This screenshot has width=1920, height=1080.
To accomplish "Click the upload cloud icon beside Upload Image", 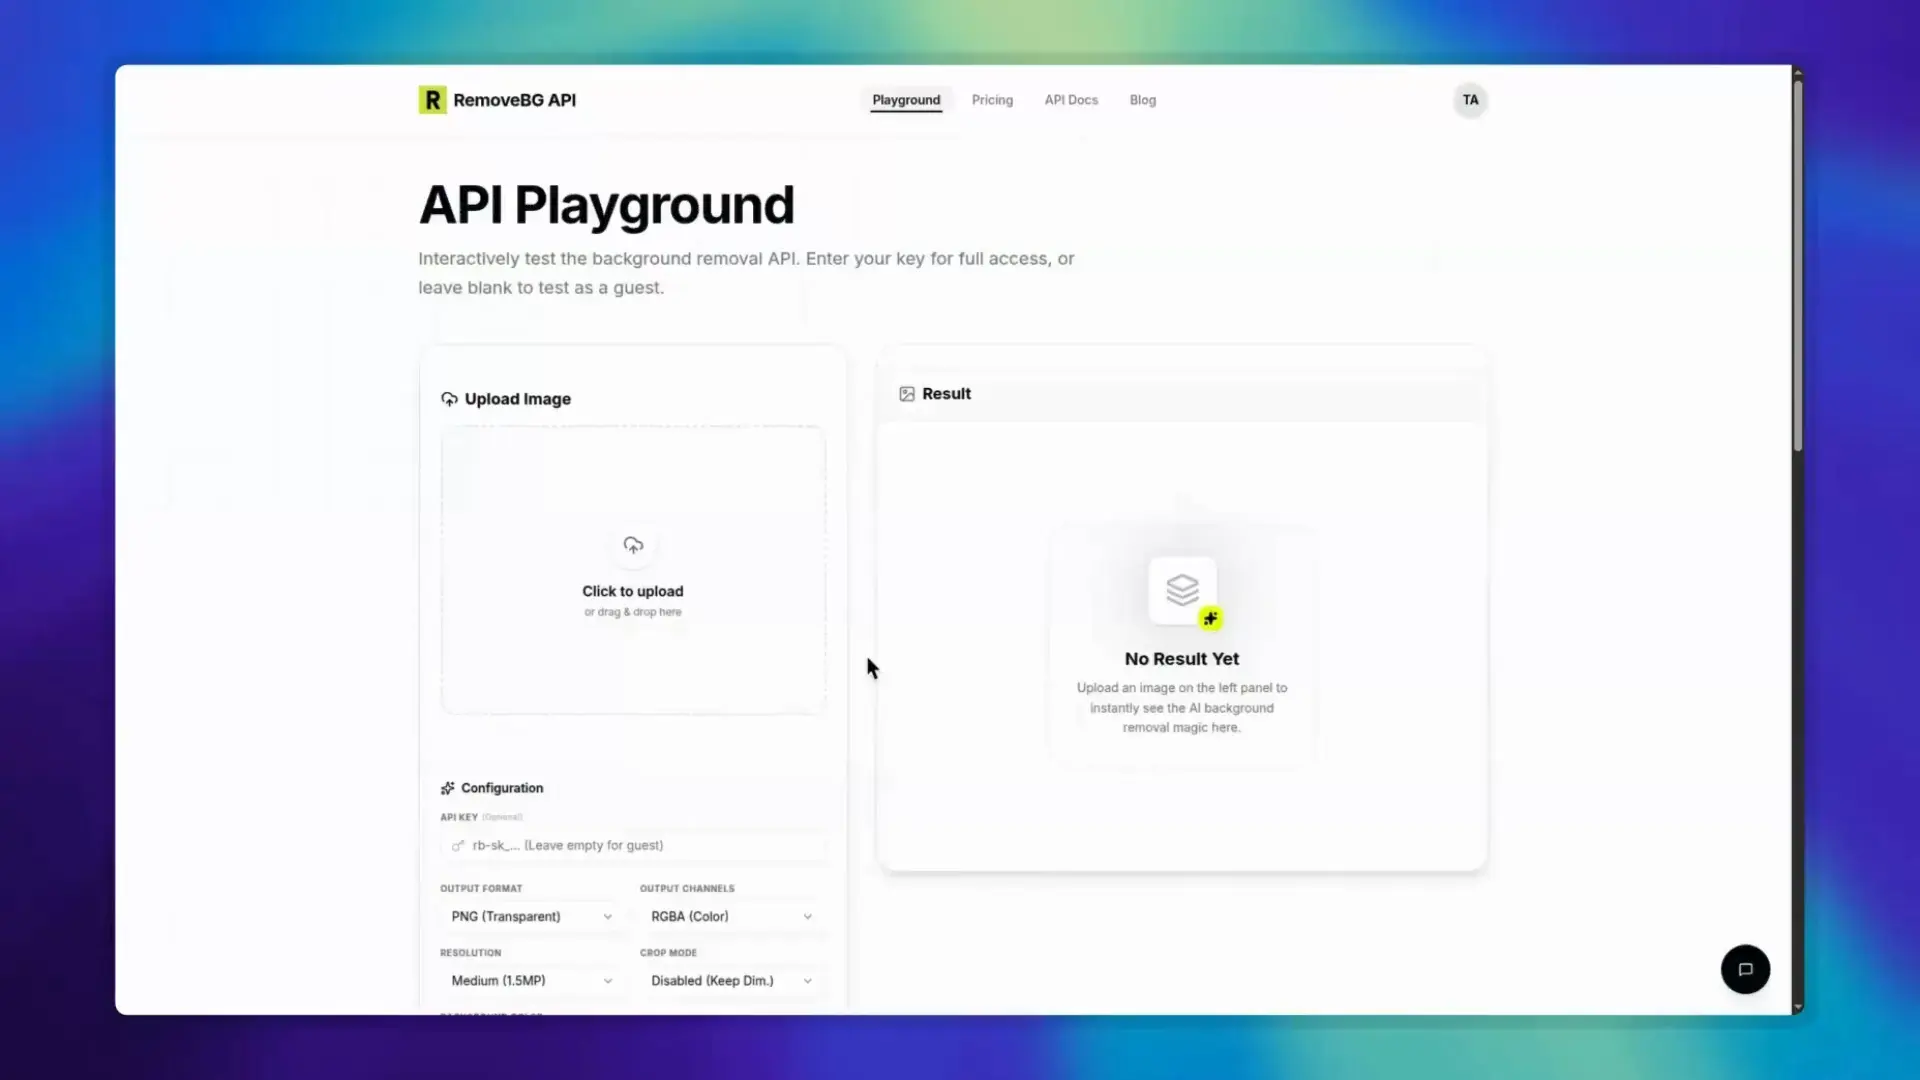I will [x=449, y=398].
